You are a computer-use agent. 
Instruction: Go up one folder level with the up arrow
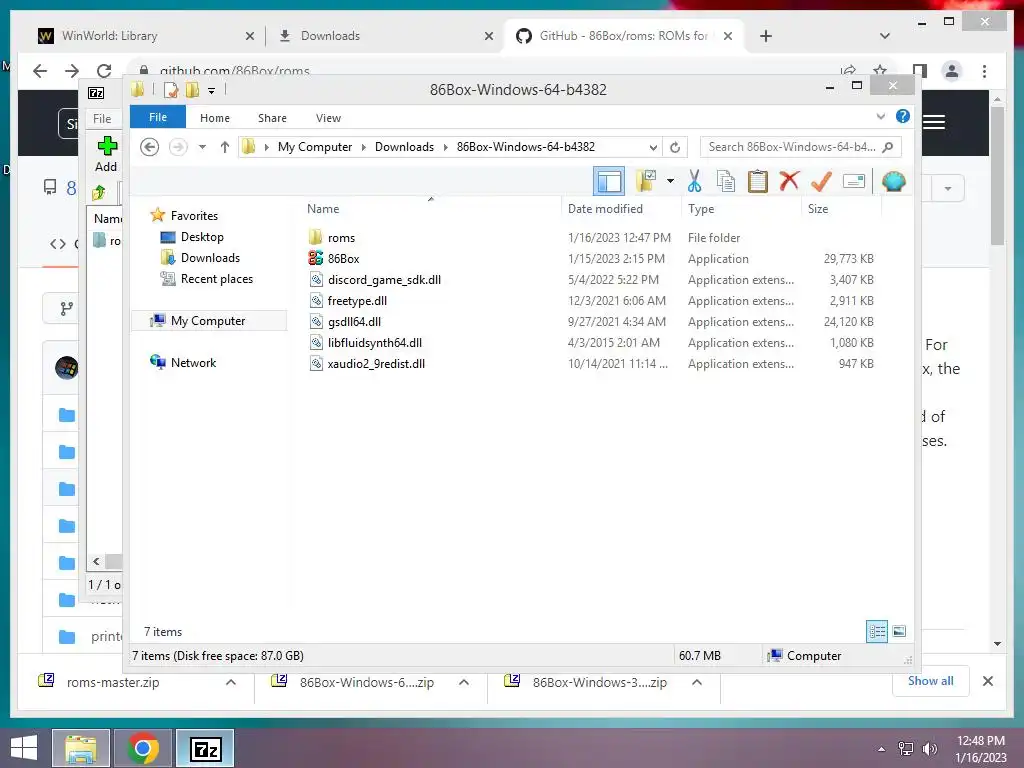[225, 147]
